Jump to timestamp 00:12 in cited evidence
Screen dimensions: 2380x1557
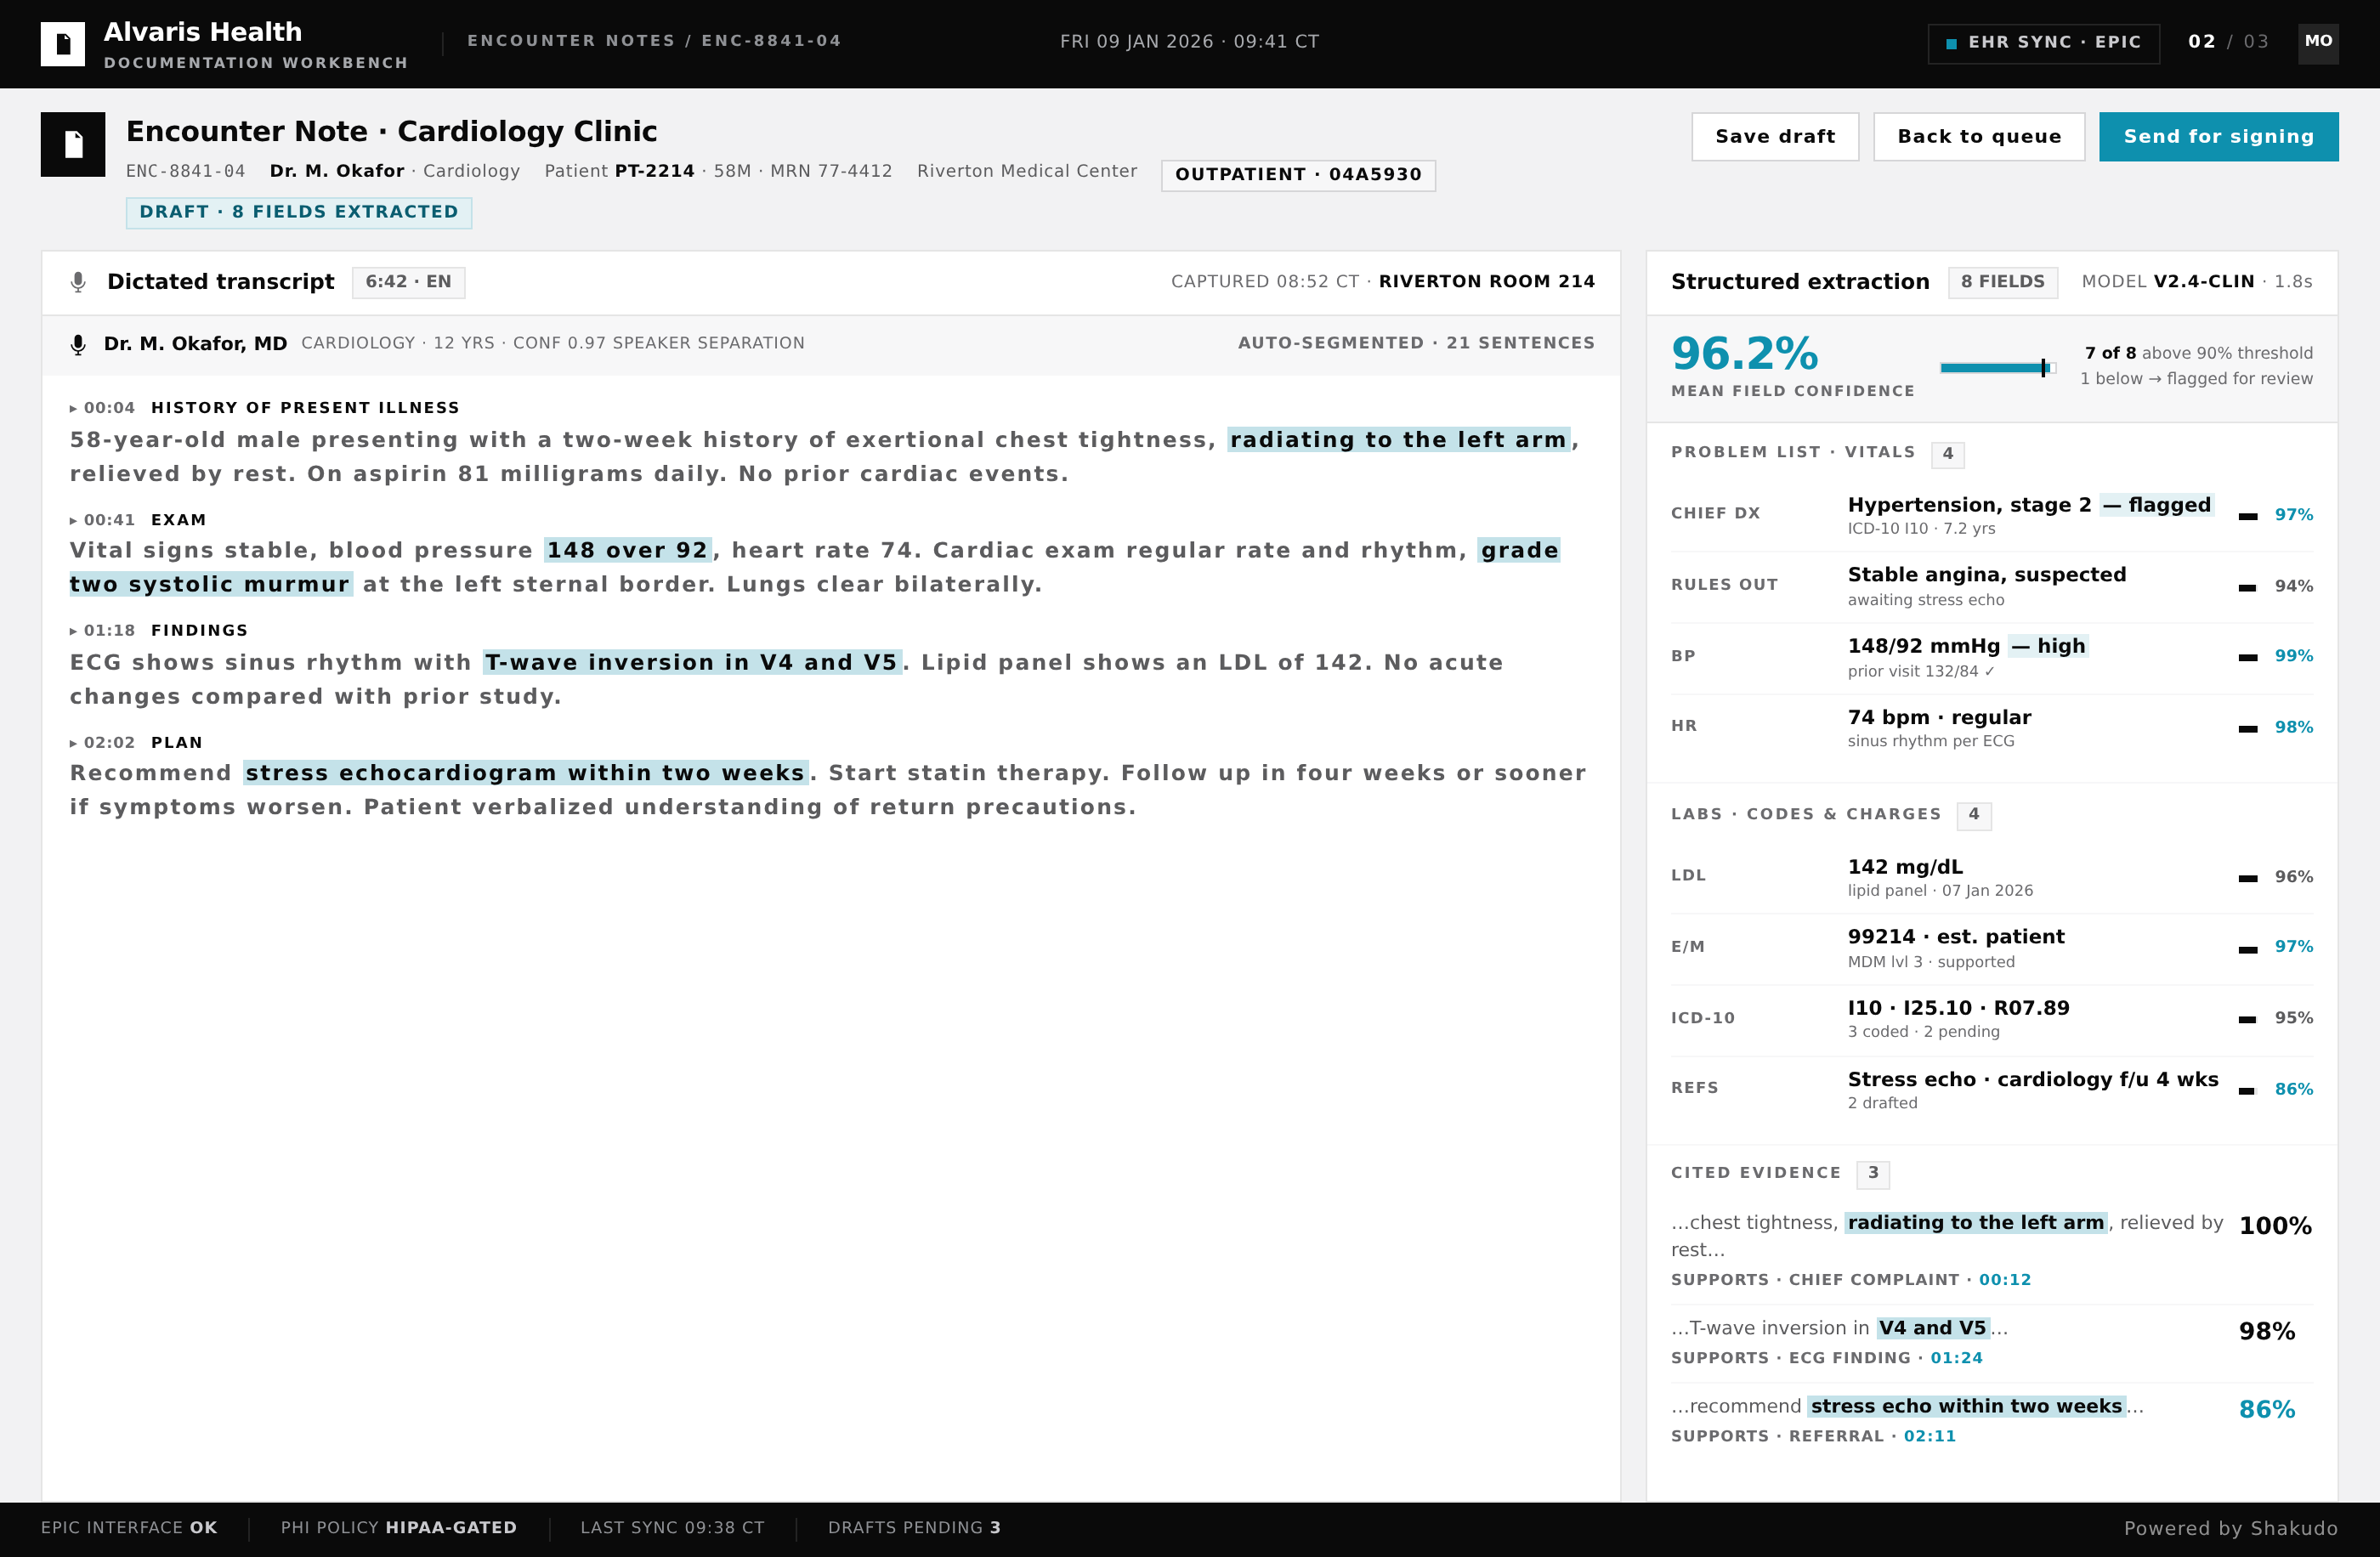click(2004, 1280)
